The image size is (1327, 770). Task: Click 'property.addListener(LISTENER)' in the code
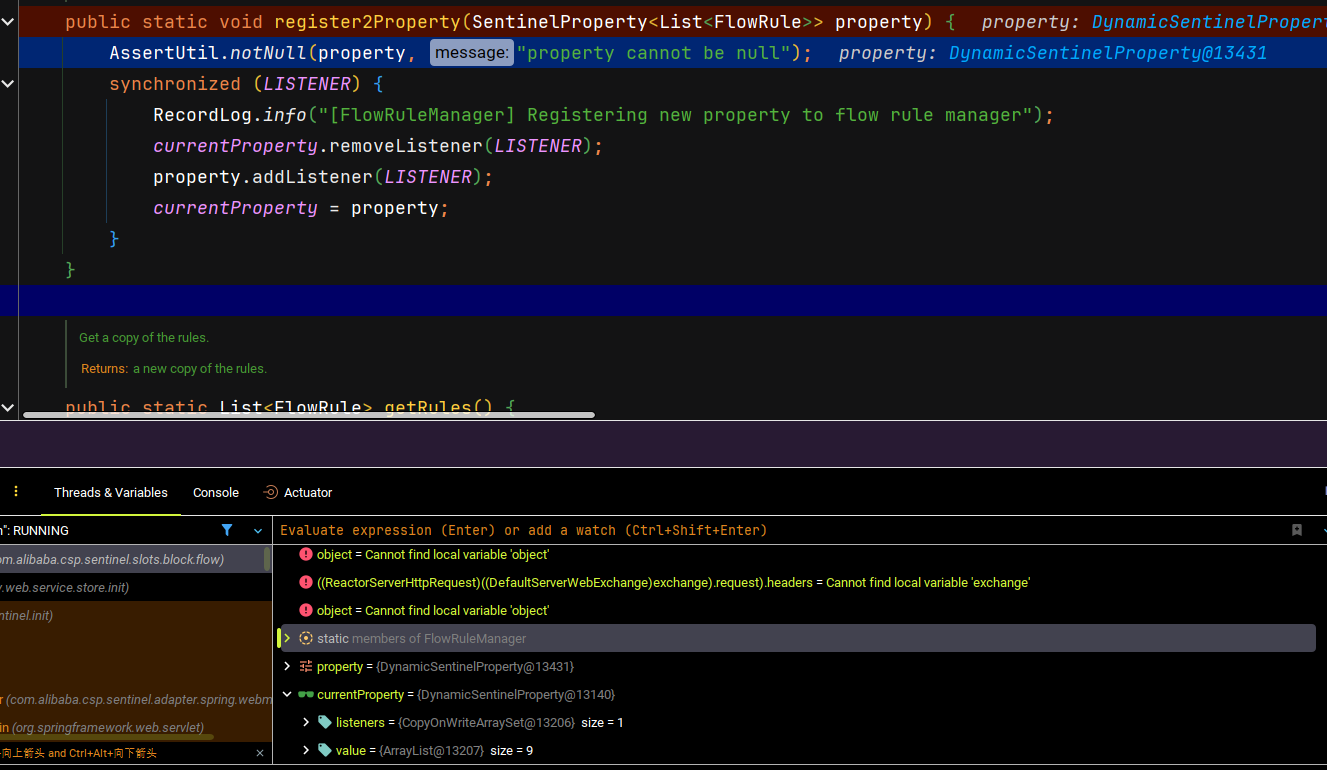(x=323, y=177)
